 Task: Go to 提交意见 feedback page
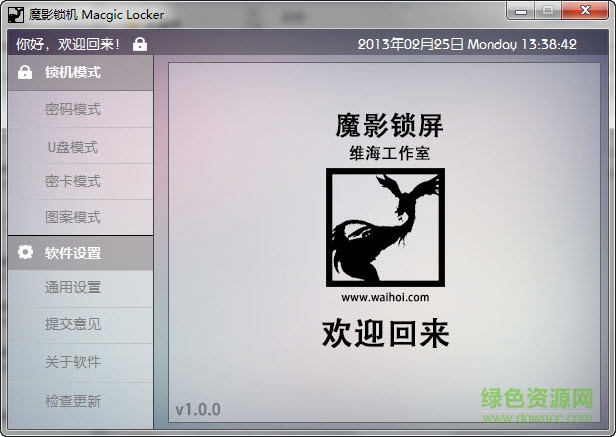pyautogui.click(x=73, y=325)
